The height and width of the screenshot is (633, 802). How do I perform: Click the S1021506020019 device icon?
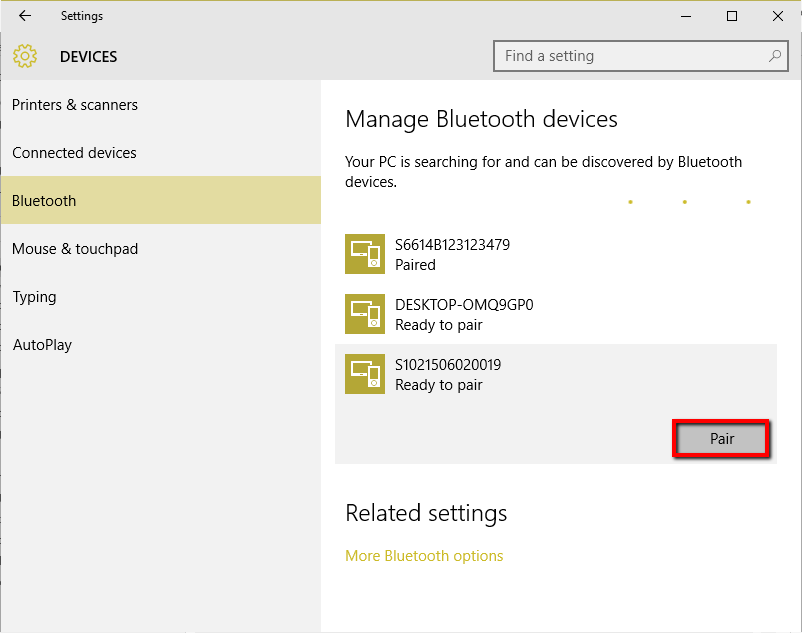point(365,374)
